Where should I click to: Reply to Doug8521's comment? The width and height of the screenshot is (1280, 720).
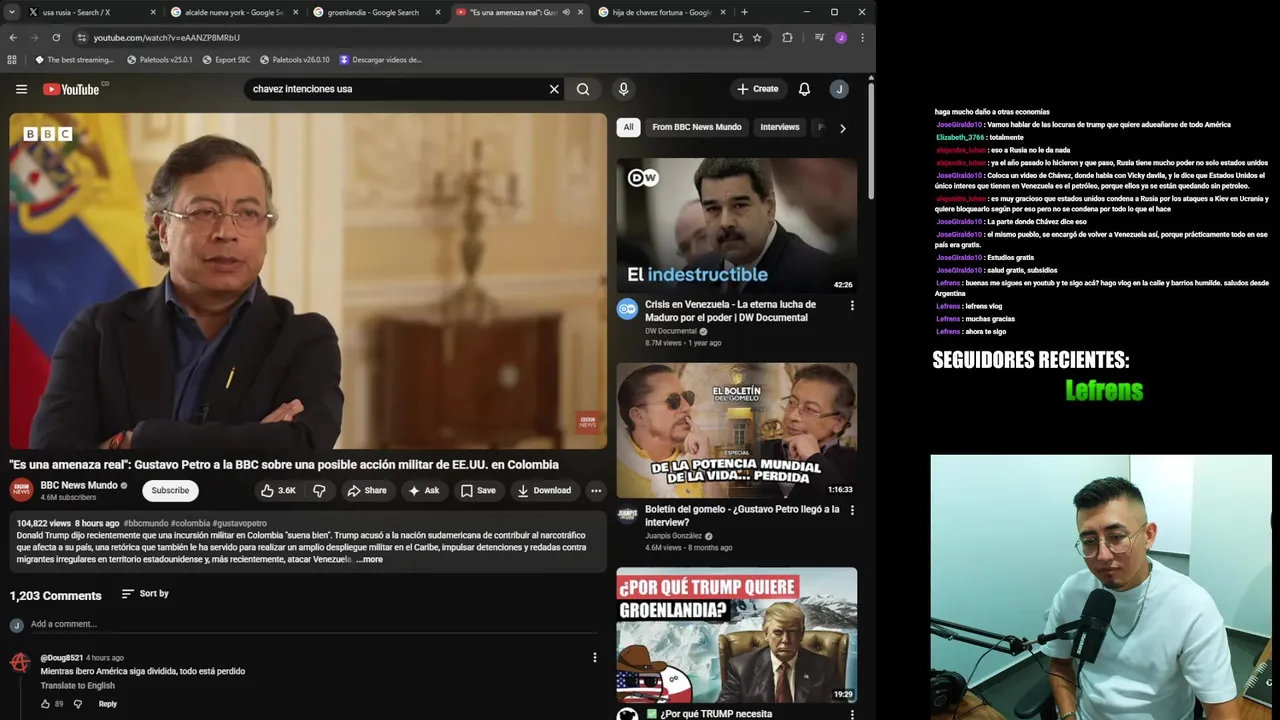click(108, 704)
